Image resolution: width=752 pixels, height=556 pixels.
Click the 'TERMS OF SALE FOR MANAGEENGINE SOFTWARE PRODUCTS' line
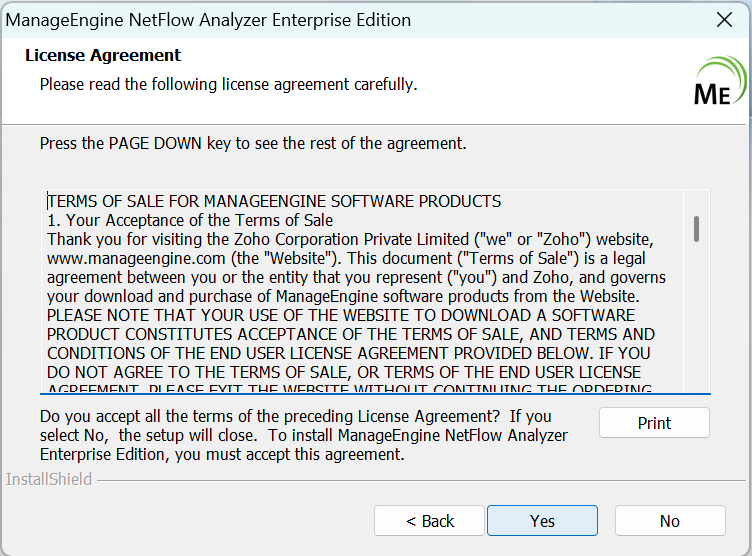[274, 201]
